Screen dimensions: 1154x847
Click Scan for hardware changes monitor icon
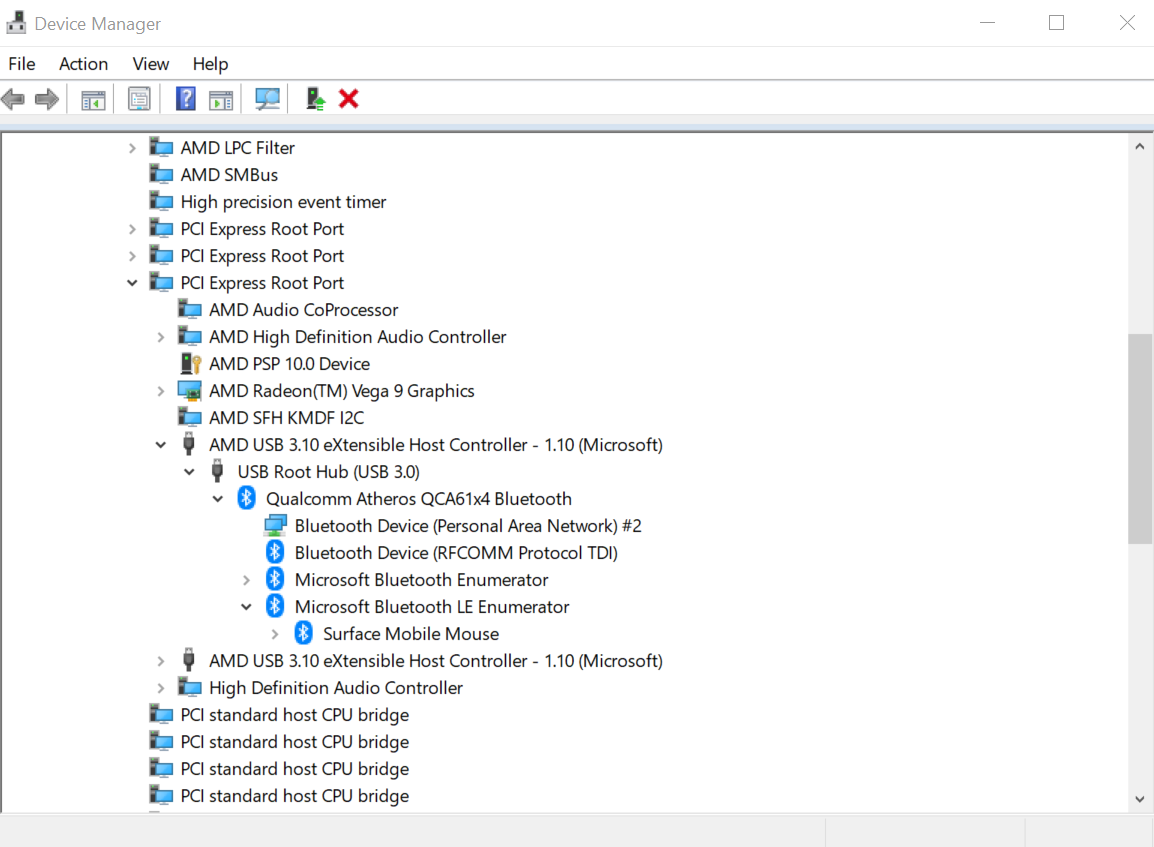click(x=267, y=99)
